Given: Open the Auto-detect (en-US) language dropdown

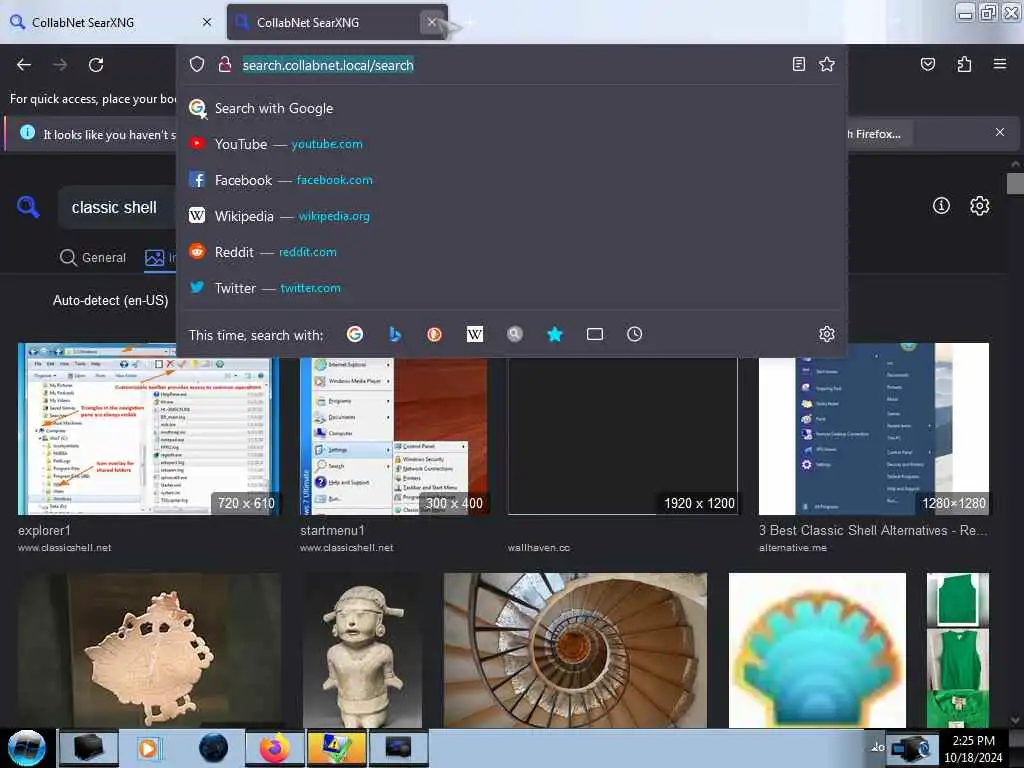Looking at the screenshot, I should click(110, 300).
